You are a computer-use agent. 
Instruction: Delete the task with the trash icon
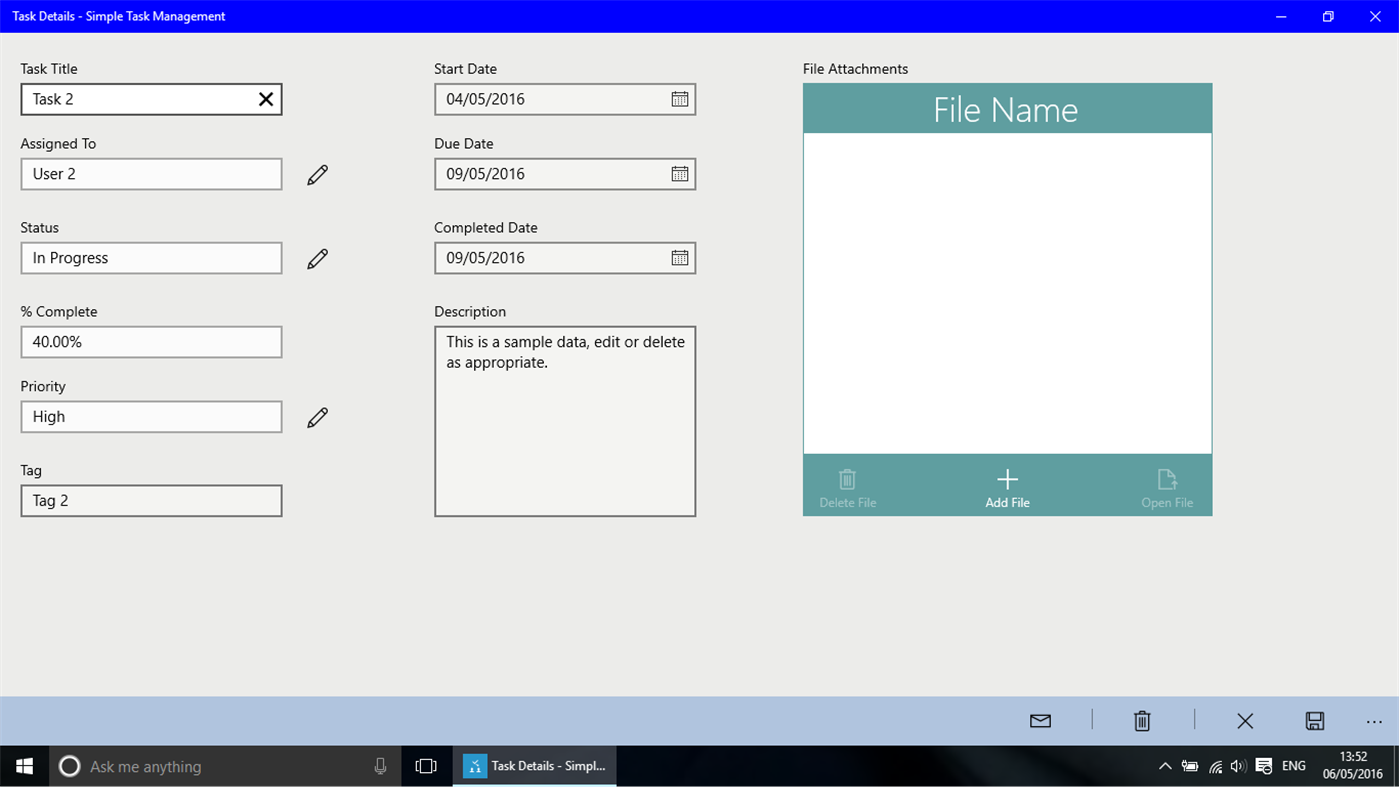tap(1142, 720)
